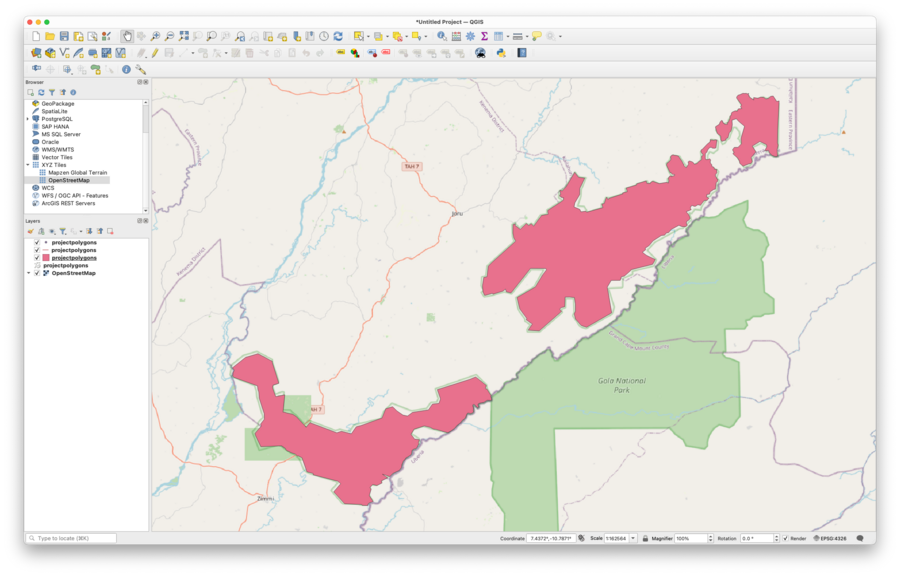Select the Pan Map hand tool

coord(127,36)
